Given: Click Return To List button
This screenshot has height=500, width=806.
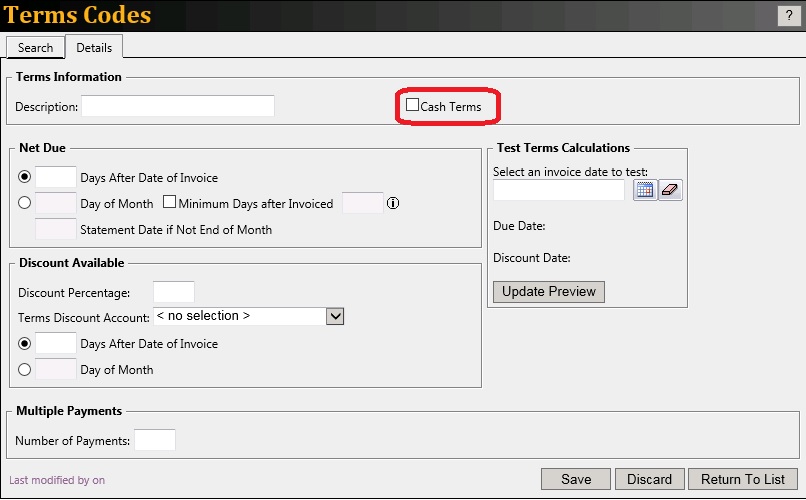Looking at the screenshot, I should 743,479.
